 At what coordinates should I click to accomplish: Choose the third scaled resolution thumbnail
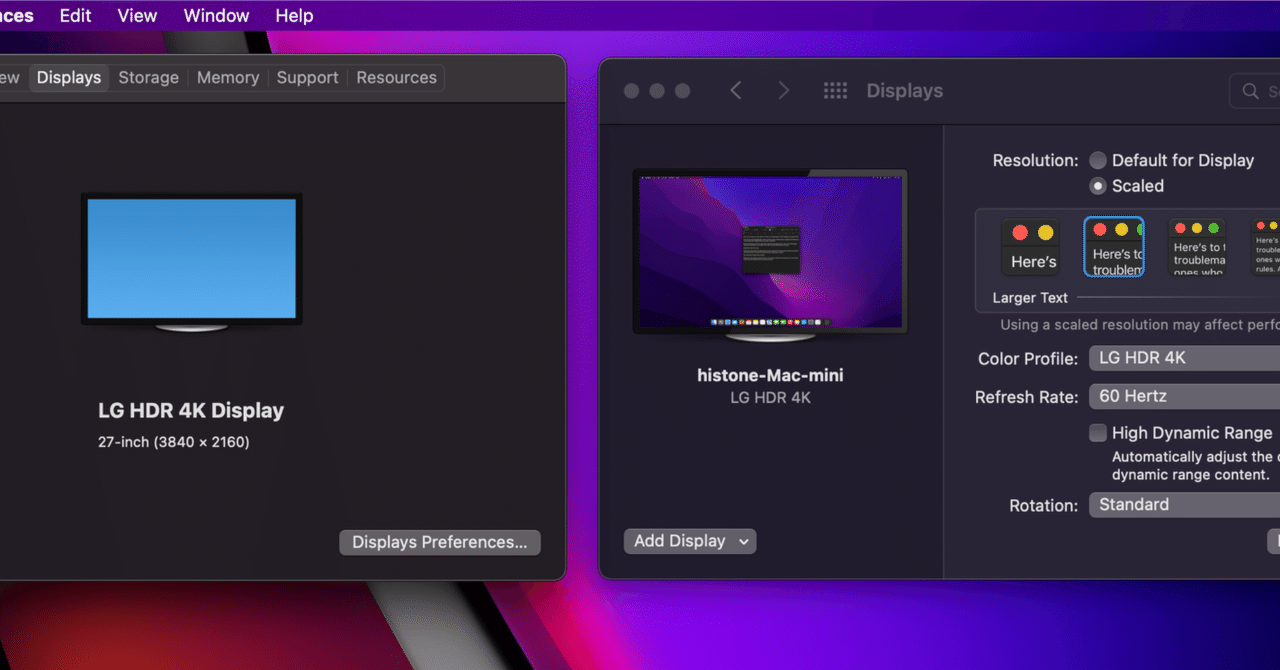pyautogui.click(x=1198, y=247)
